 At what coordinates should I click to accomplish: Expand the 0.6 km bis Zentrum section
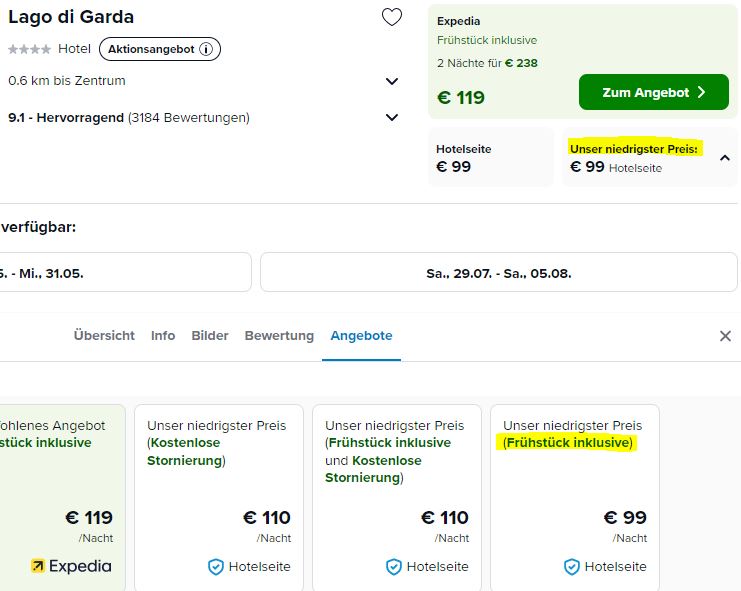[x=392, y=81]
